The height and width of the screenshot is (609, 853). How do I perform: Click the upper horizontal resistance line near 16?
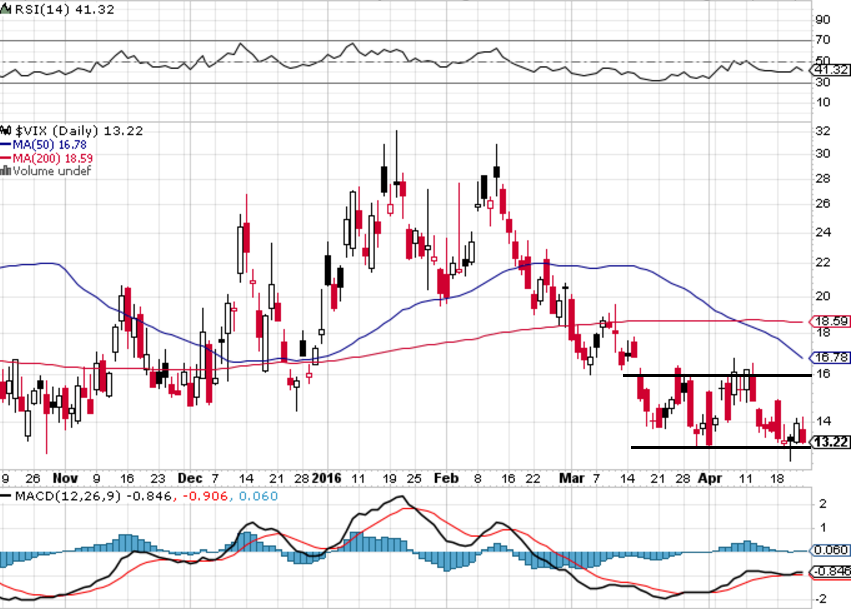coord(717,375)
